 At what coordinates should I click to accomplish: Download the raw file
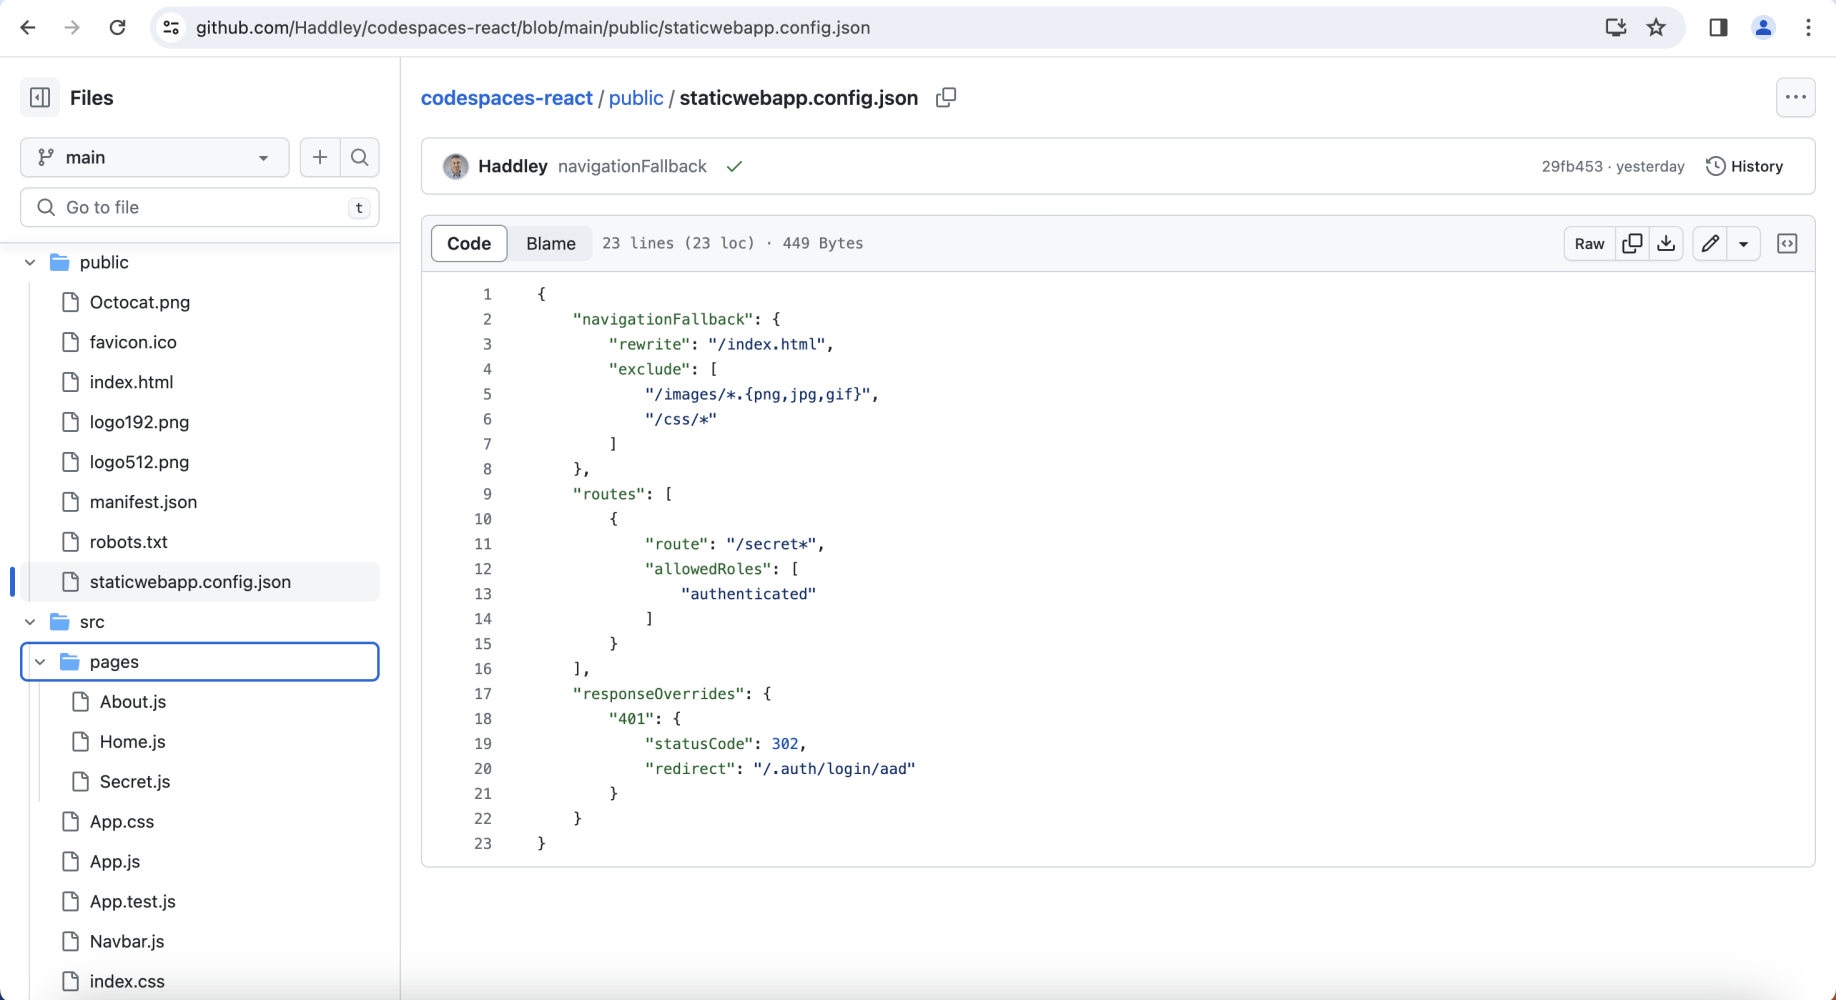(1666, 244)
